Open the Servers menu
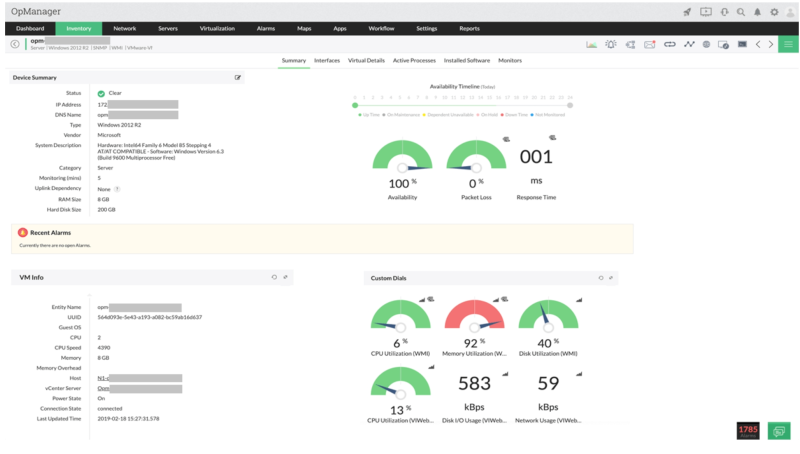Viewport: 800px width, 454px height. click(x=168, y=29)
